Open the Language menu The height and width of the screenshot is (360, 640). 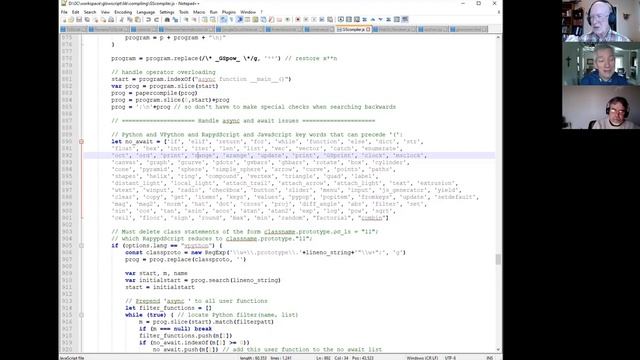(146, 12)
